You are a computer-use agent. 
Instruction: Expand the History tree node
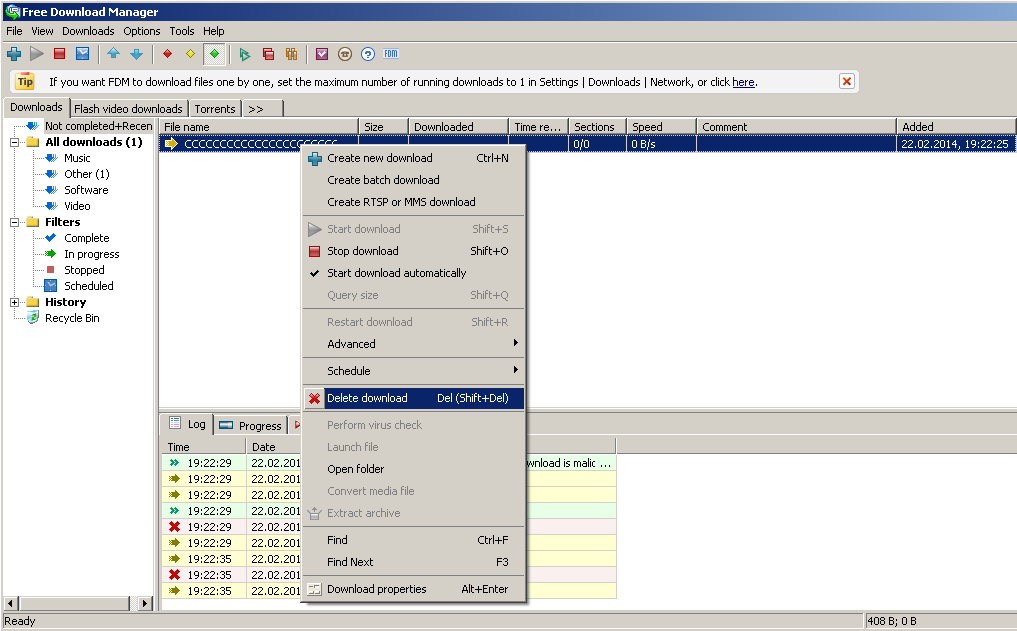pos(14,302)
